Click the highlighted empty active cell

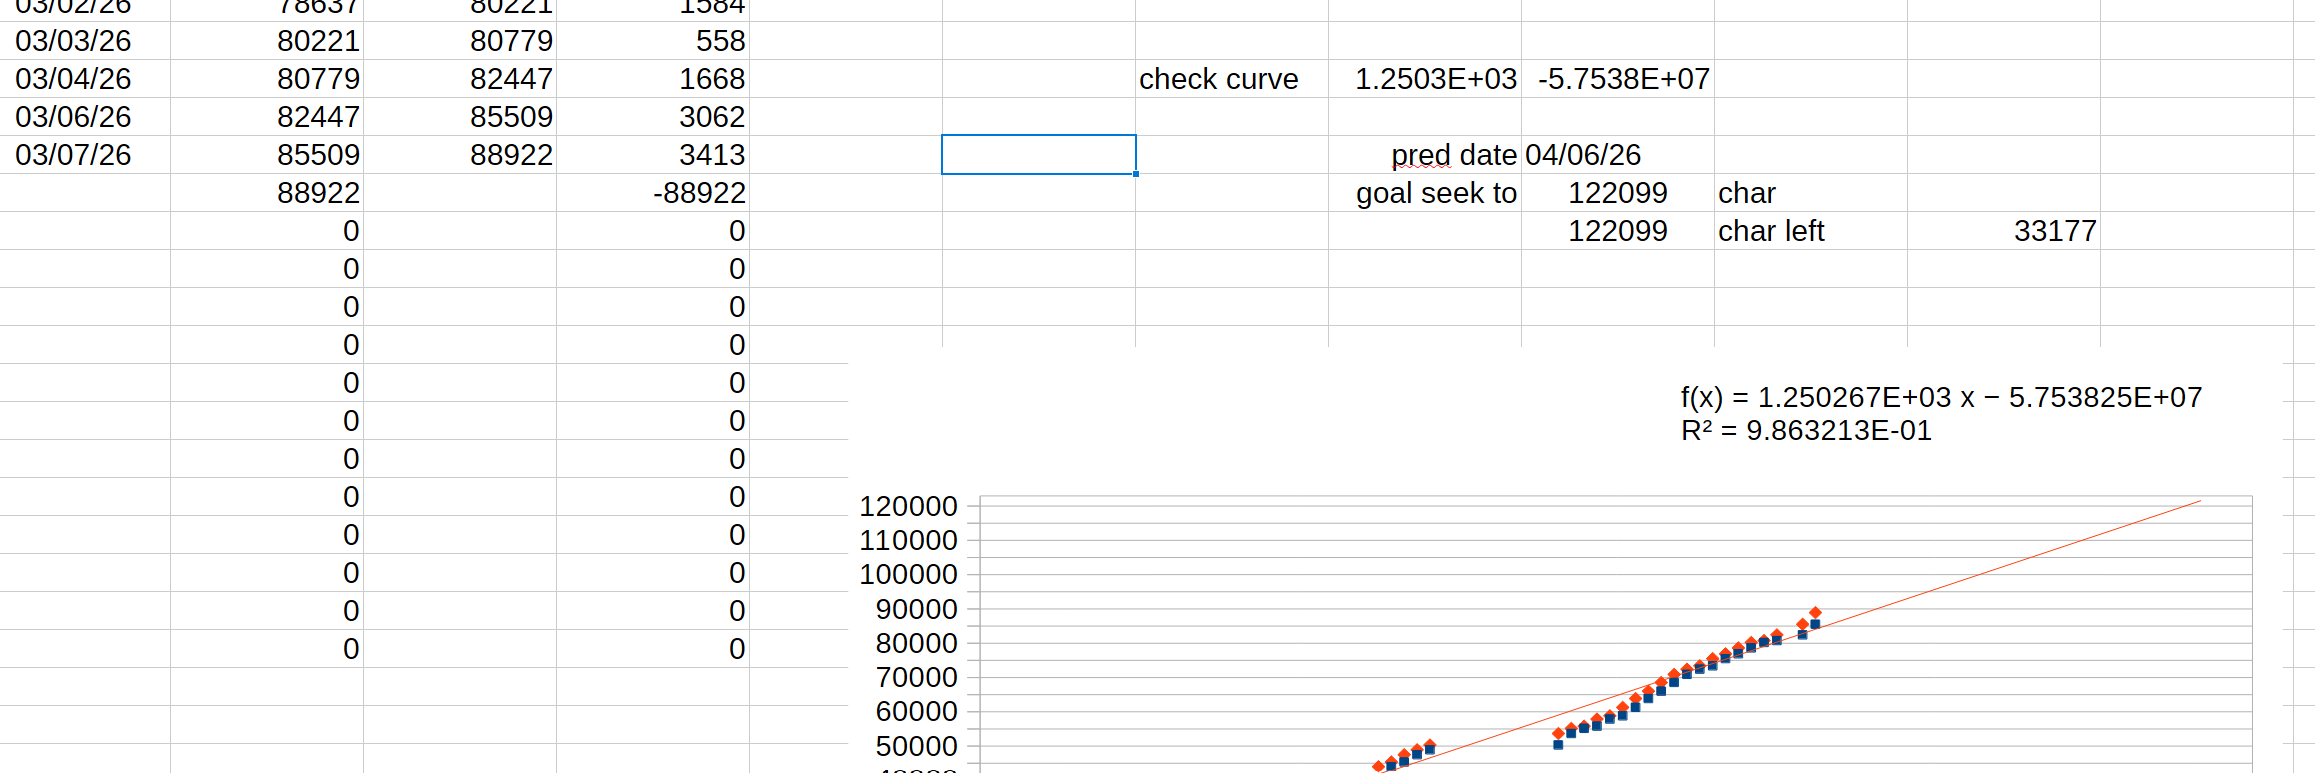[1038, 155]
